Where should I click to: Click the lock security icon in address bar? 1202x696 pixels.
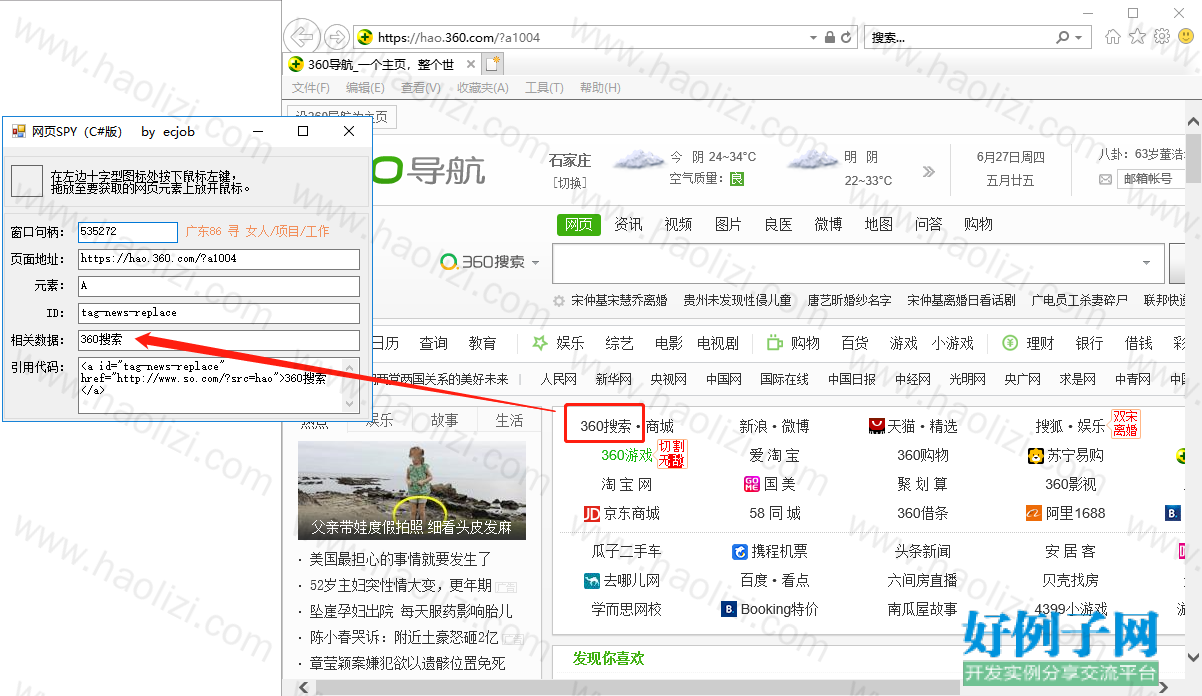pos(829,37)
